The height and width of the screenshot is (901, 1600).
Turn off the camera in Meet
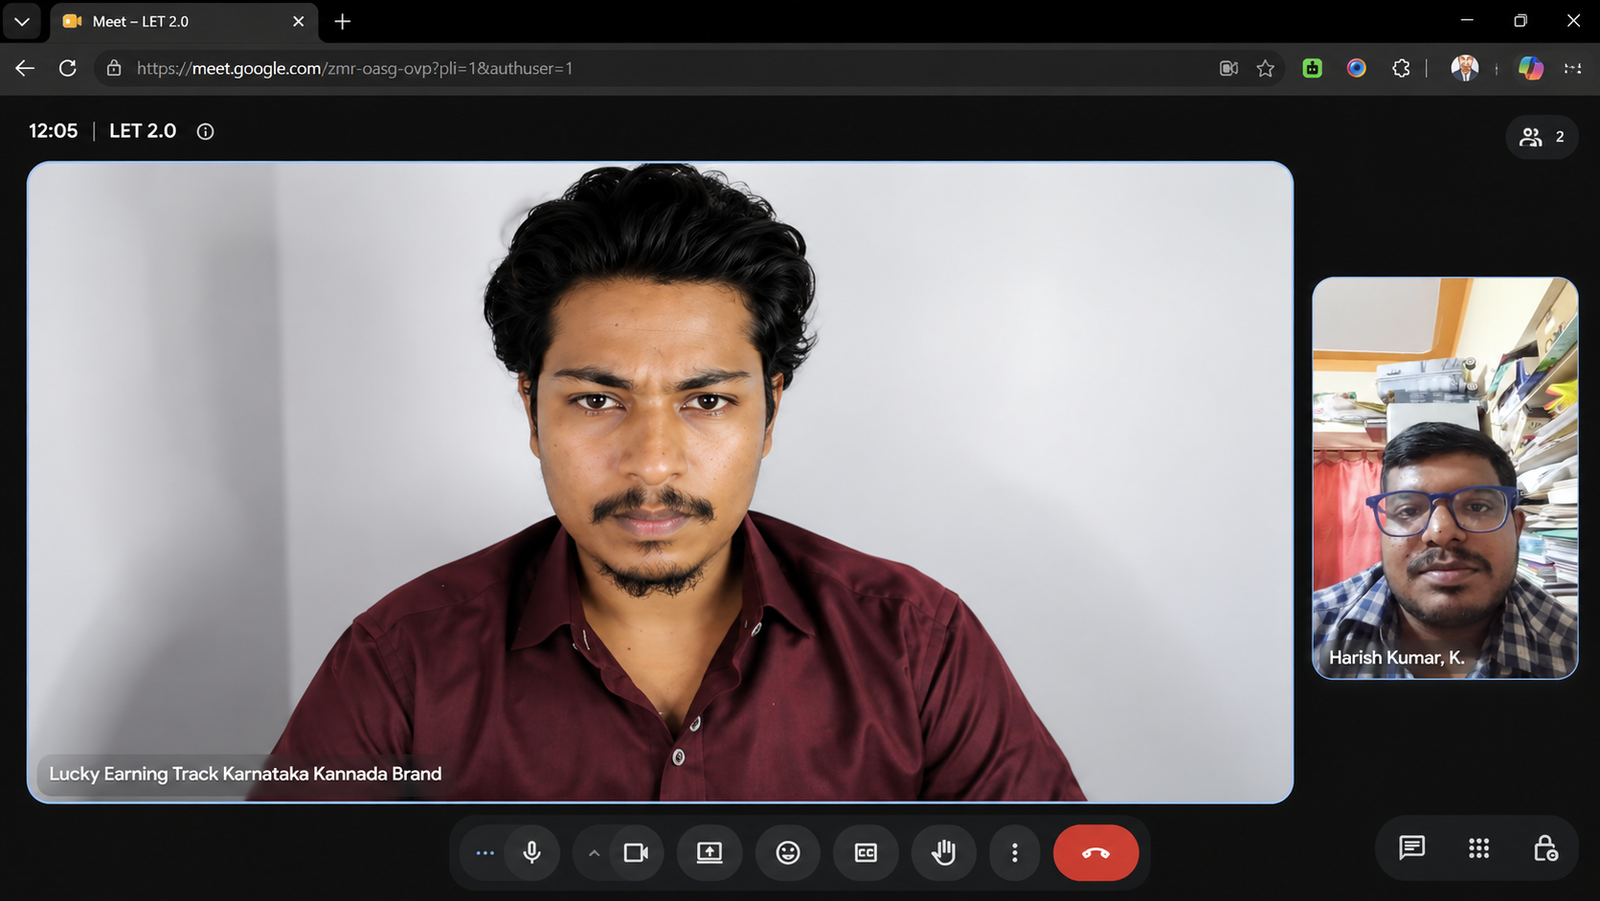point(636,853)
